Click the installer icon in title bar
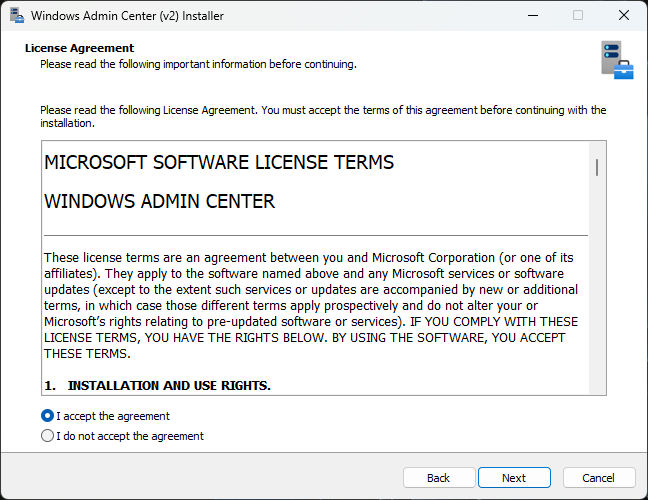Viewport: 648px width, 500px height. [x=17, y=16]
